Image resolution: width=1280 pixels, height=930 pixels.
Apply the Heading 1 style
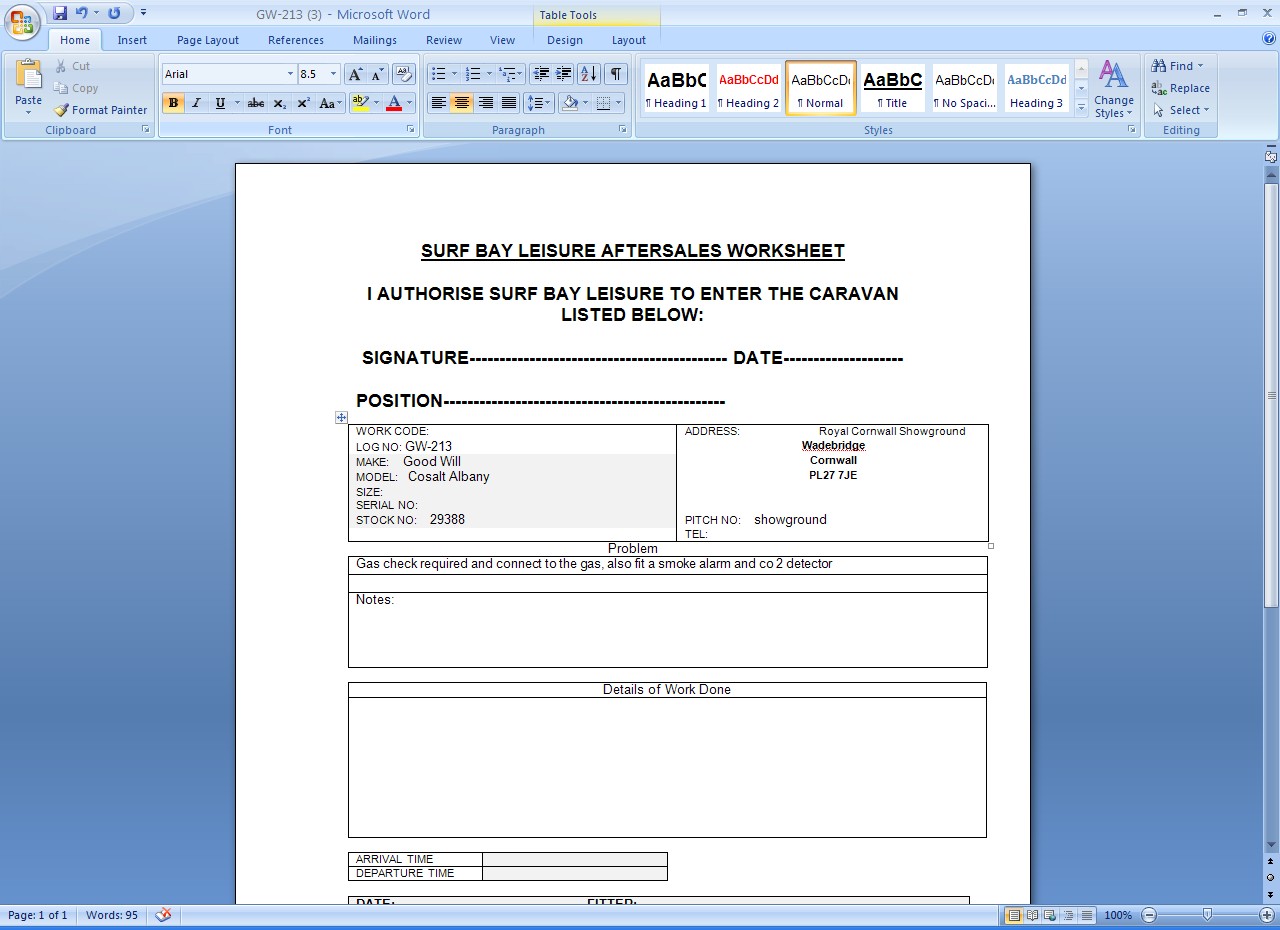676,88
